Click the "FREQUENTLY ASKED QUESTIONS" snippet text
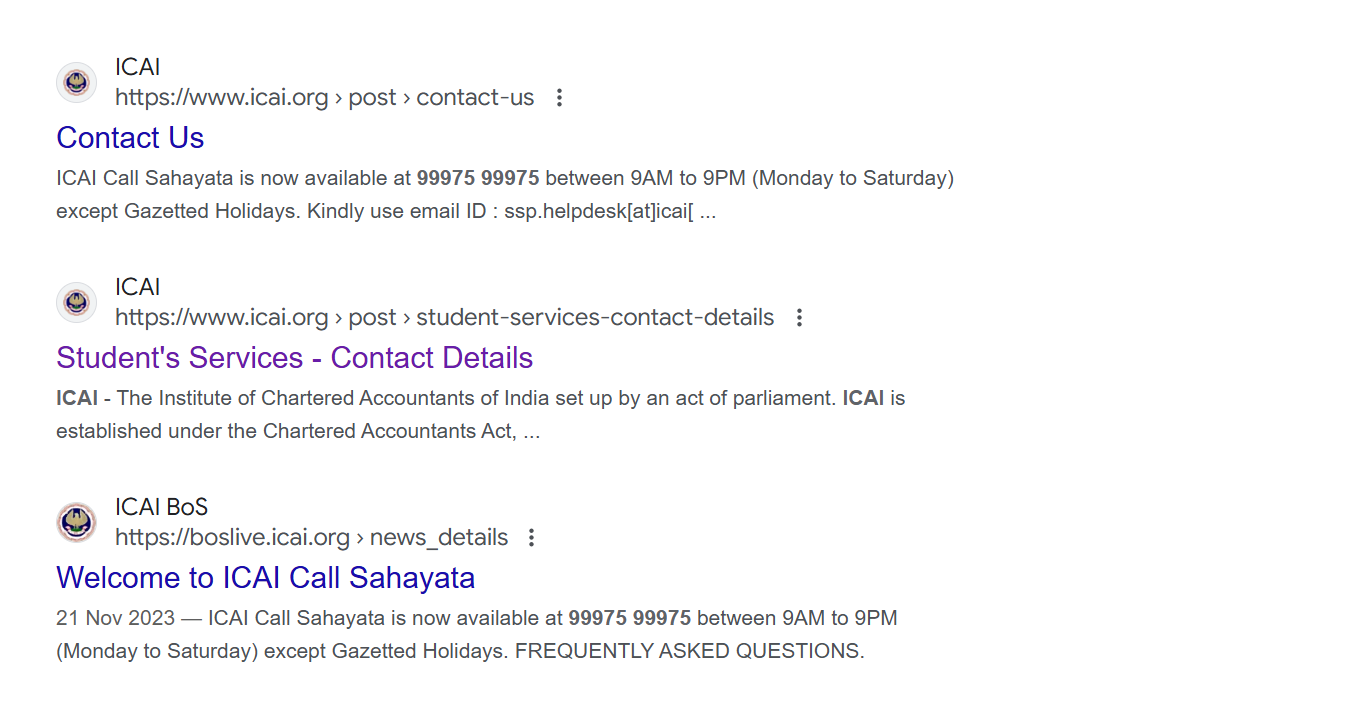 [688, 651]
